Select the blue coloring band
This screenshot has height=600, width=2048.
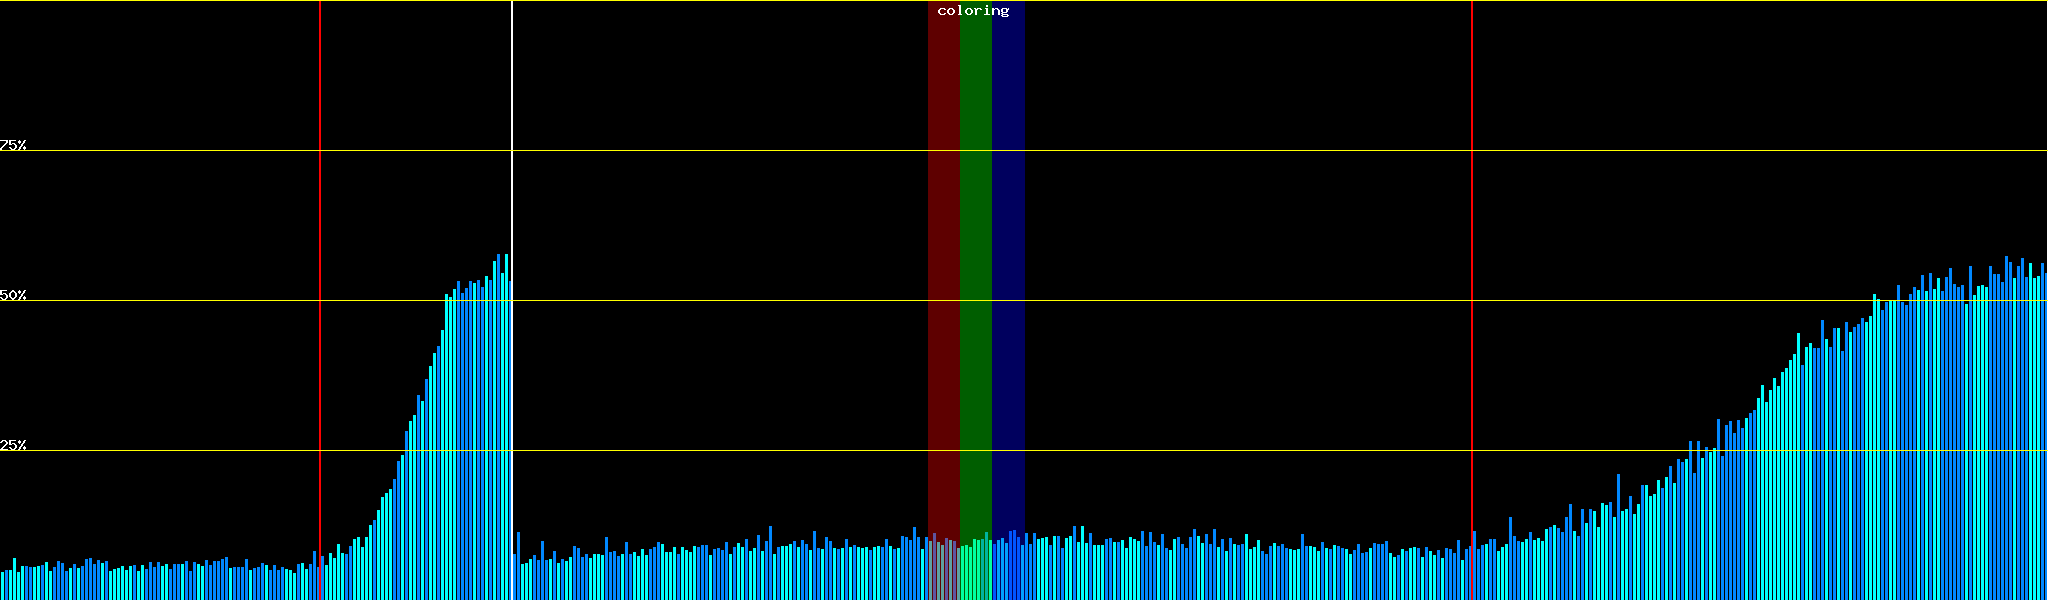[x=1008, y=250]
